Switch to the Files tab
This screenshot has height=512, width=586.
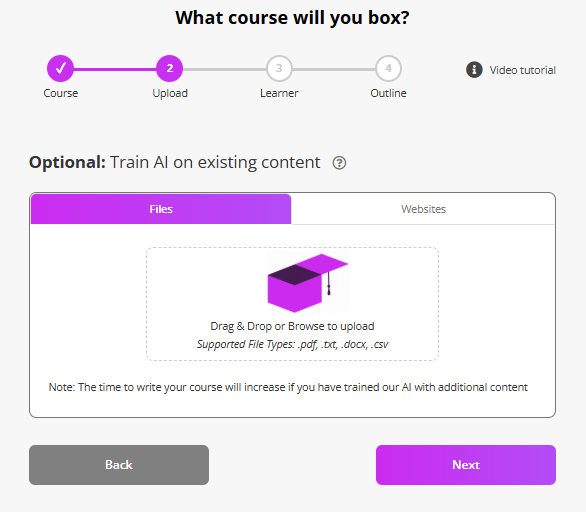click(x=161, y=209)
